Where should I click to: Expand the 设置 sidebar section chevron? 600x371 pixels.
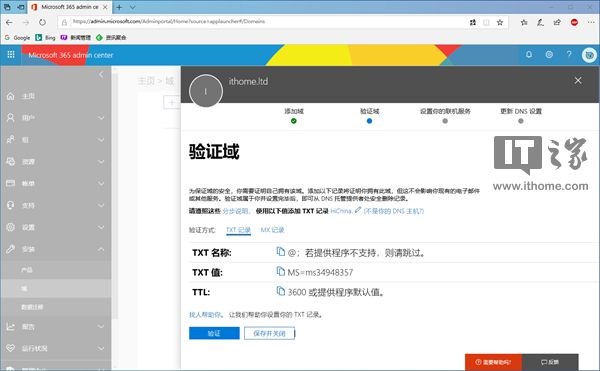pos(101,227)
